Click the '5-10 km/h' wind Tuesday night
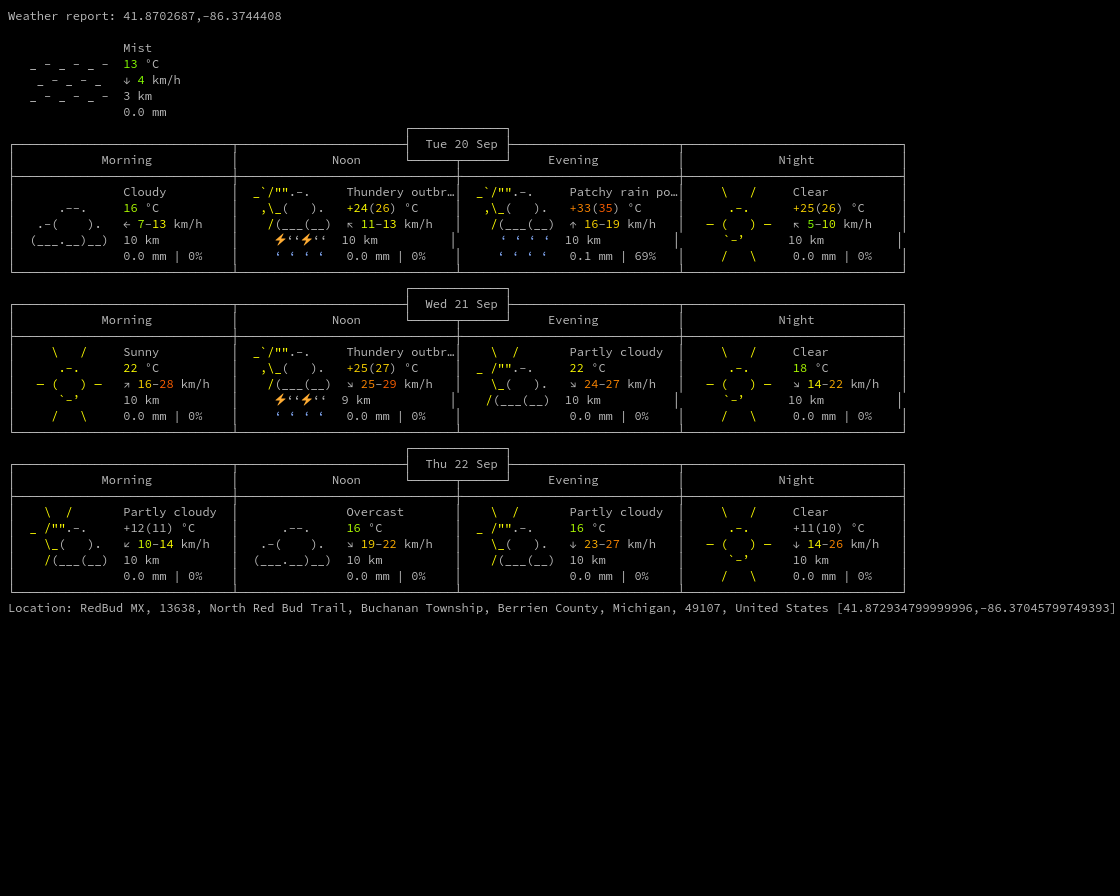The image size is (1120, 896). point(832,224)
